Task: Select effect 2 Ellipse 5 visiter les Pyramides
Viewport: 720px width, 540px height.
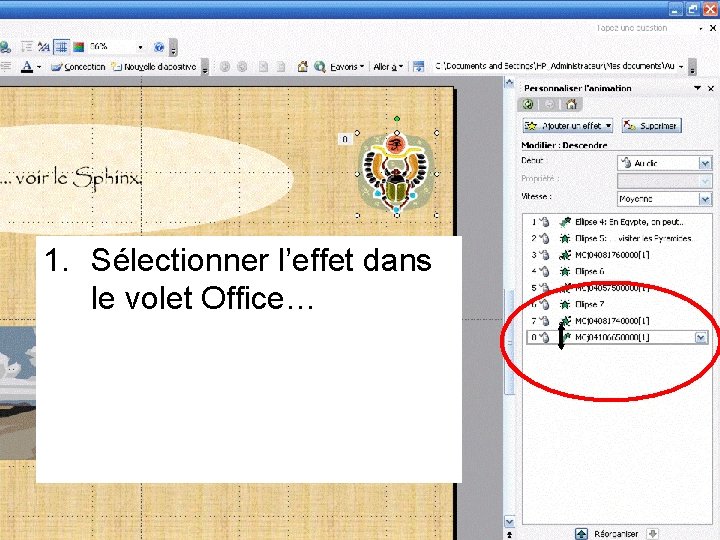Action: pyautogui.click(x=618, y=239)
